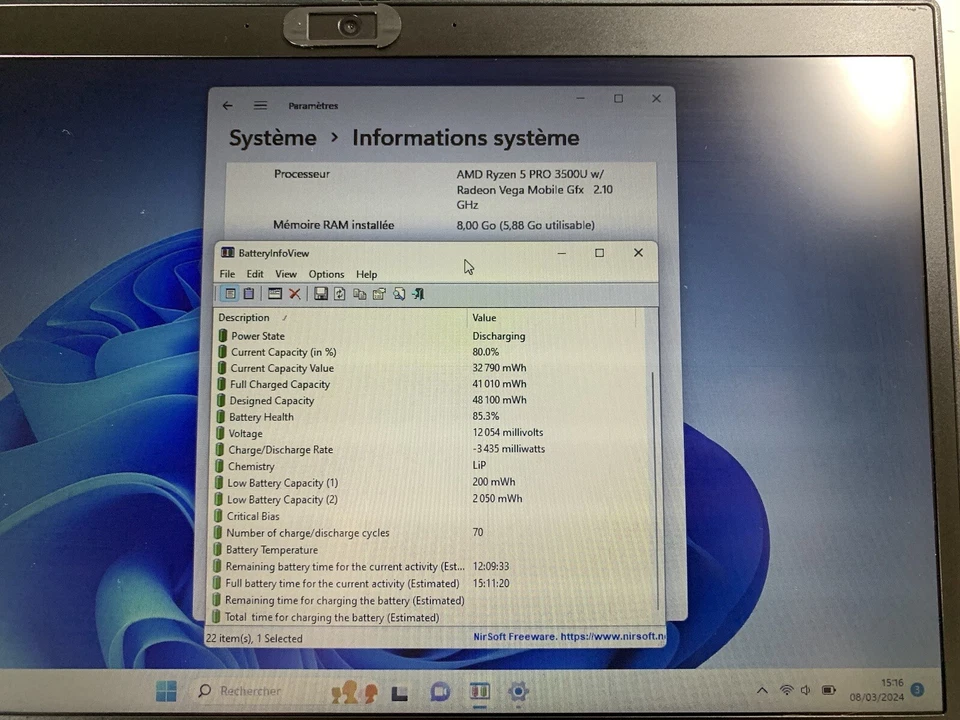
Task: Select the Show Battery Information toolbar icon
Action: [x=230, y=294]
